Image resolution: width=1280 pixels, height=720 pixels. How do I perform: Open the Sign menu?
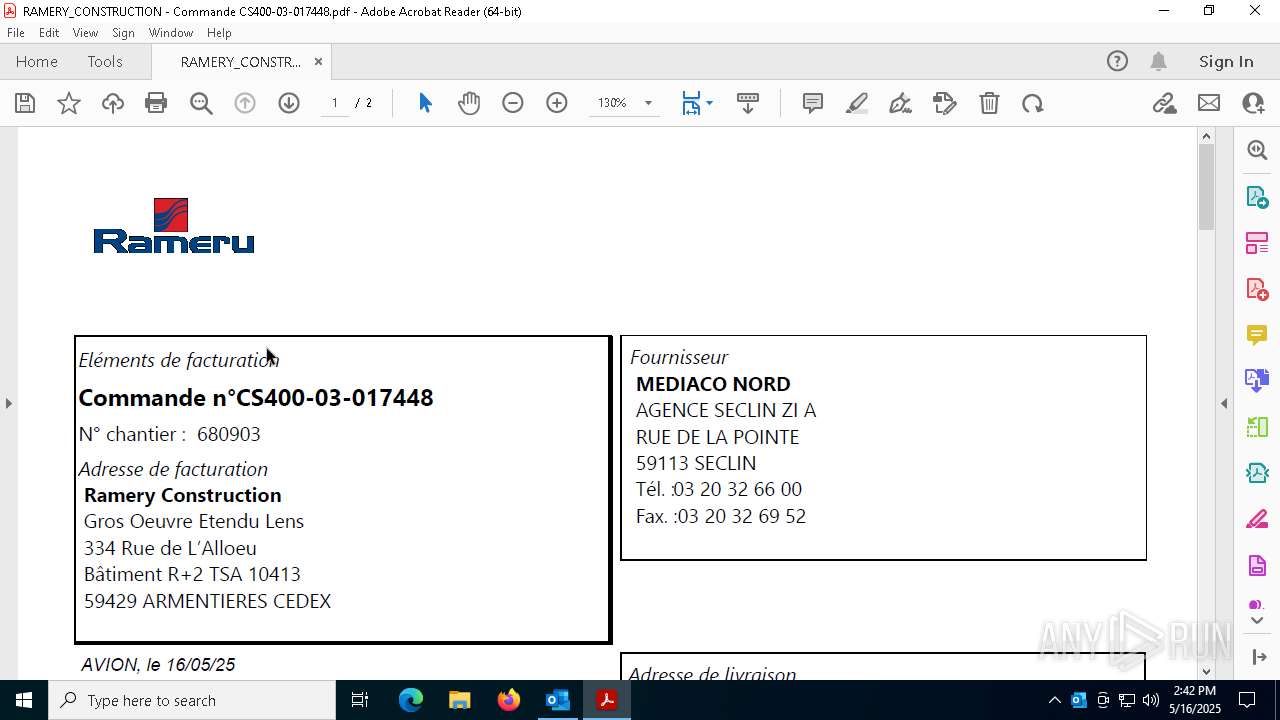123,33
